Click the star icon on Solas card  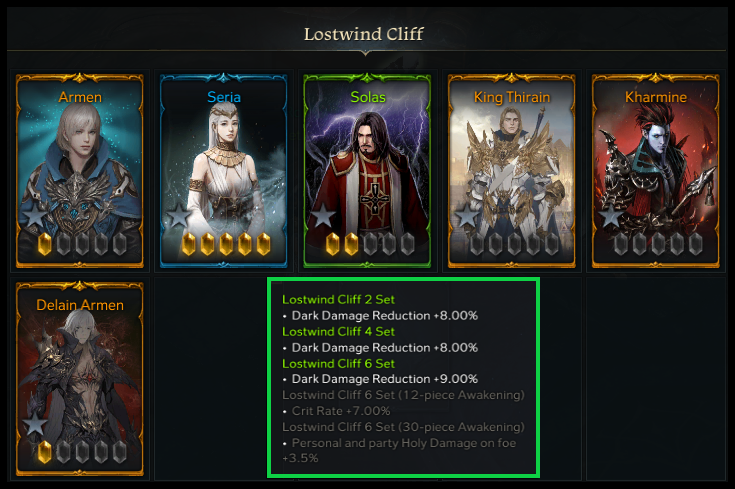tap(323, 216)
